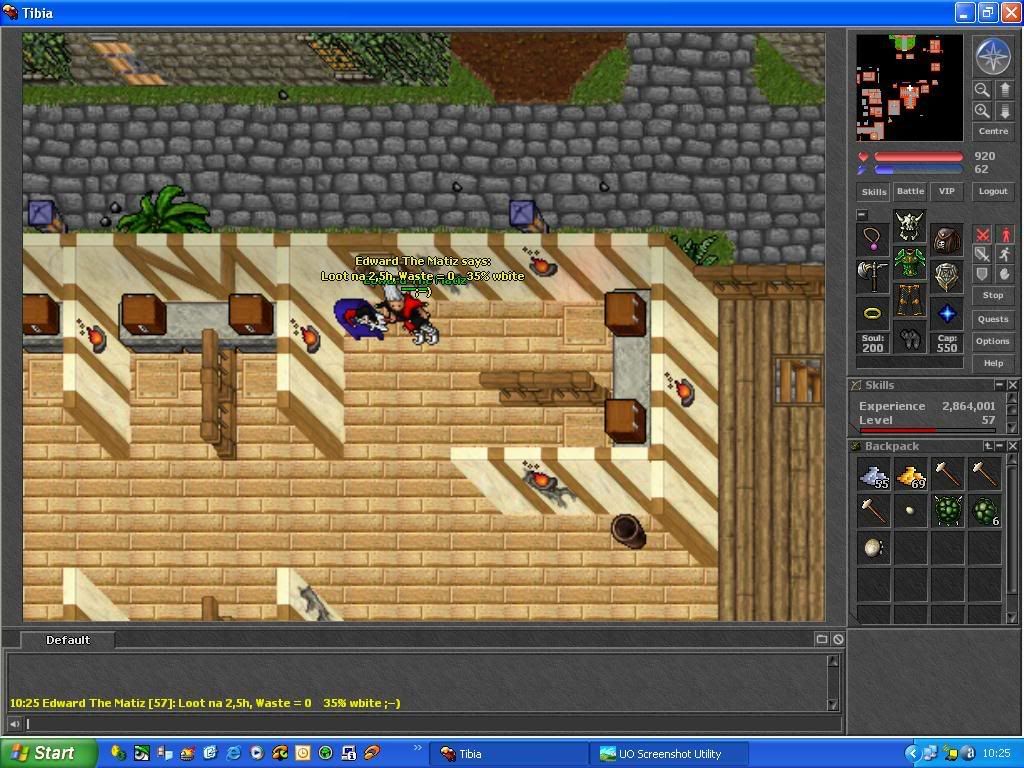
Task: Switch to UO Screenshot Utility taskbar item
Action: pos(670,754)
